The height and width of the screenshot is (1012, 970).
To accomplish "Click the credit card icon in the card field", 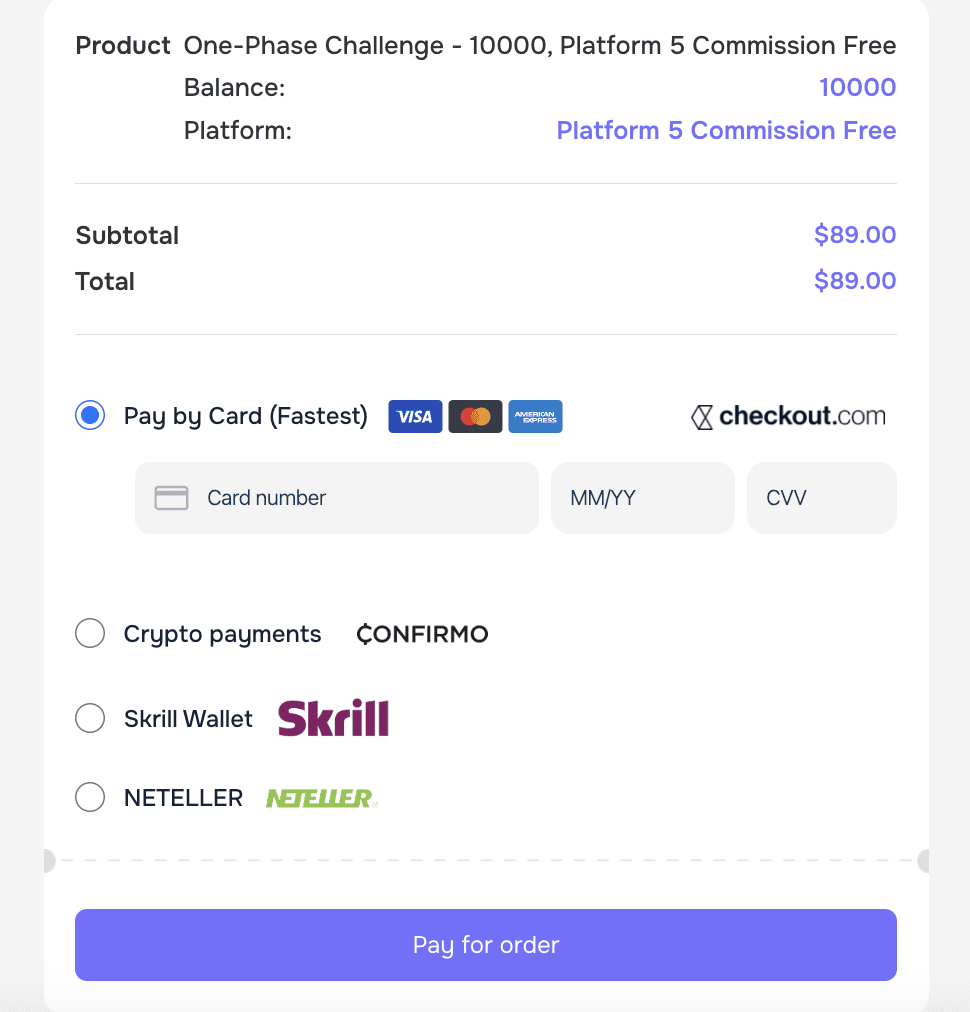I will coord(171,498).
